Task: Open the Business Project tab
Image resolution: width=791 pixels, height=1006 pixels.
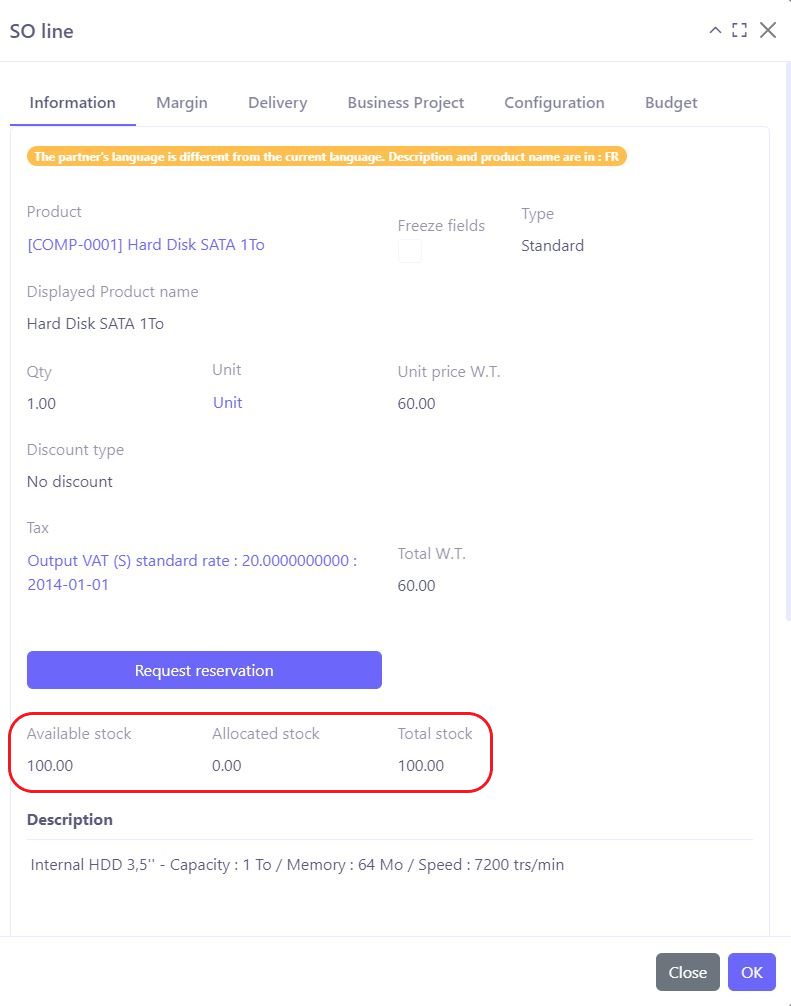Action: (x=405, y=102)
